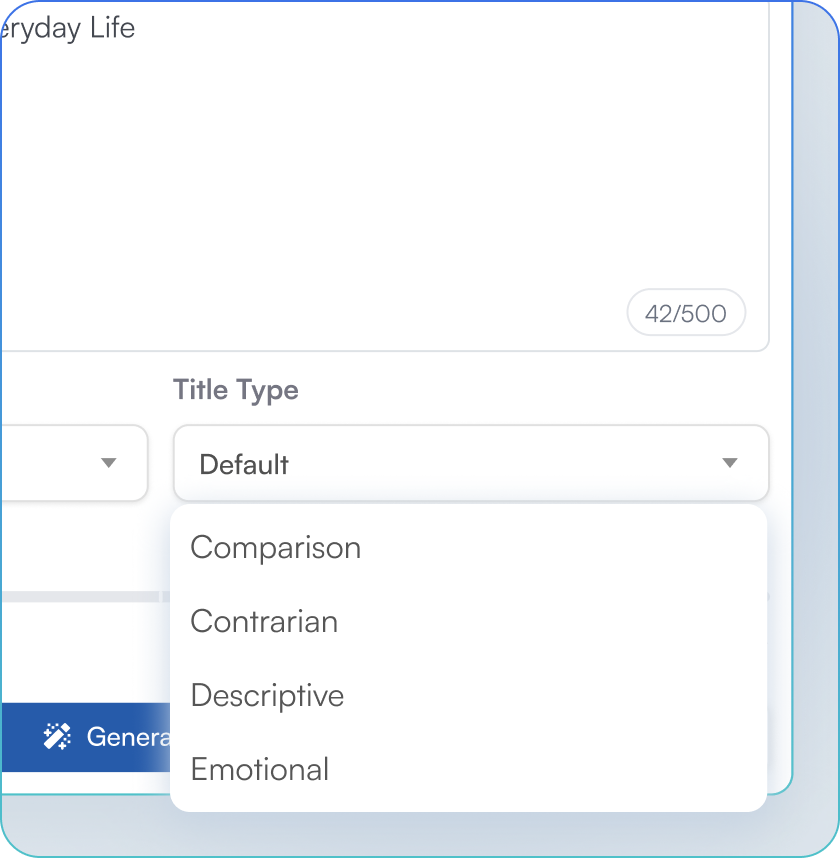
Task: Select Comparison from the title type list
Action: point(275,547)
